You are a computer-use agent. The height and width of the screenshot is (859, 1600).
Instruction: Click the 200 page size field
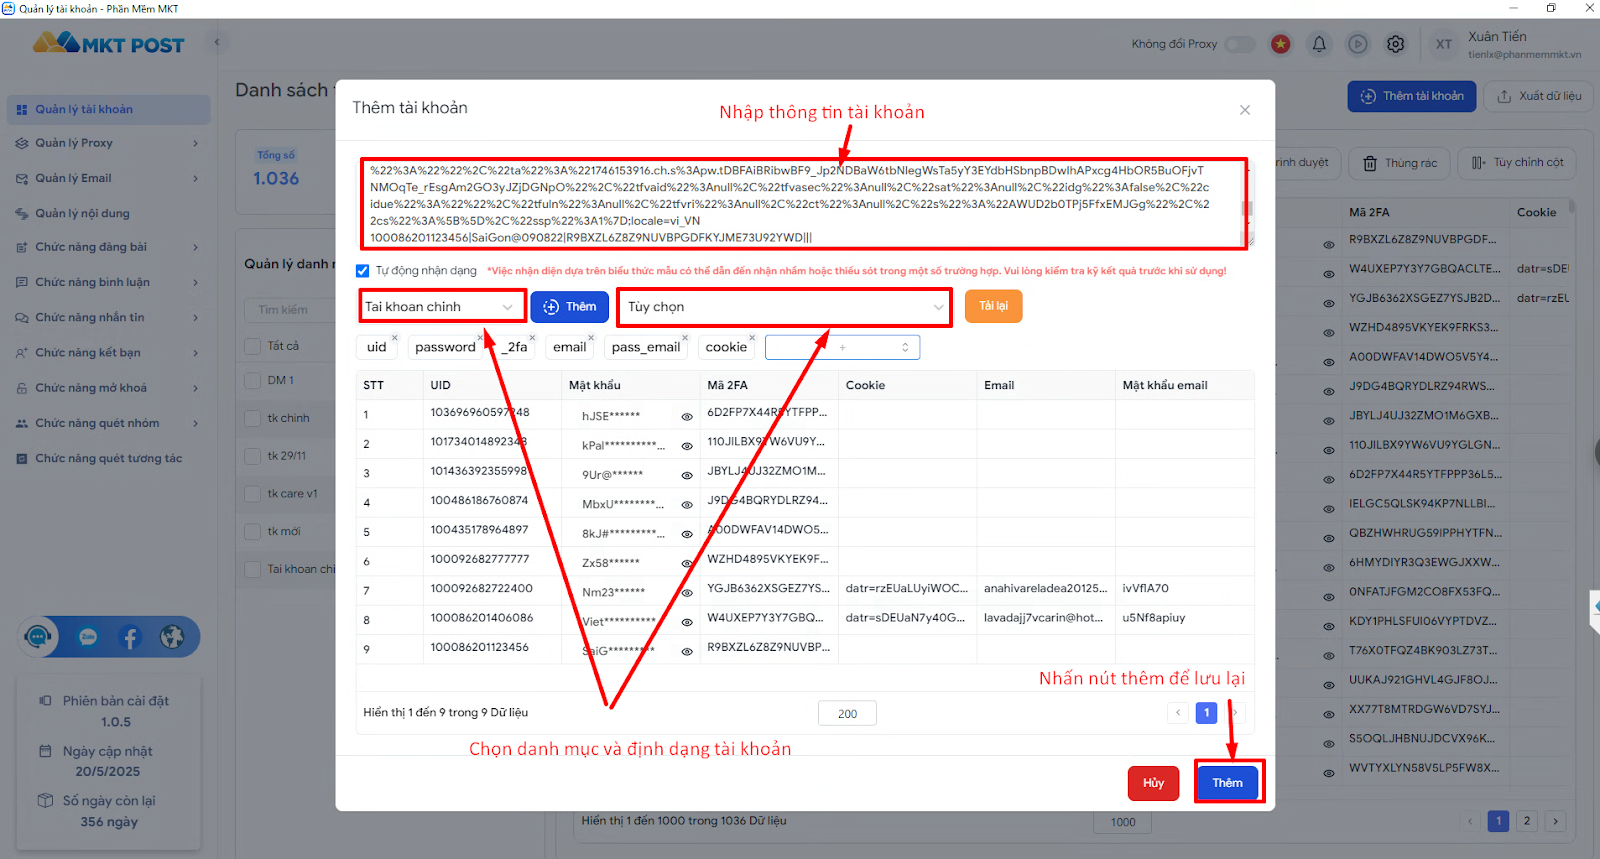pos(847,713)
